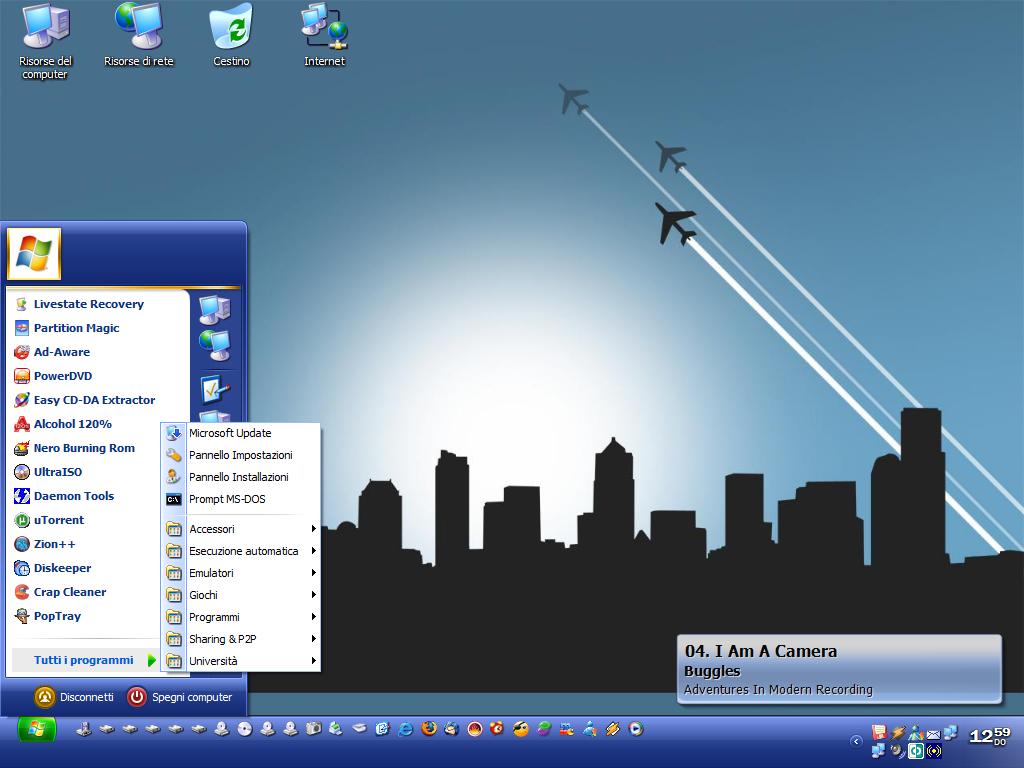Viewport: 1024px width, 768px height.
Task: Click the Risorse di rete desktop icon
Action: pos(138,36)
